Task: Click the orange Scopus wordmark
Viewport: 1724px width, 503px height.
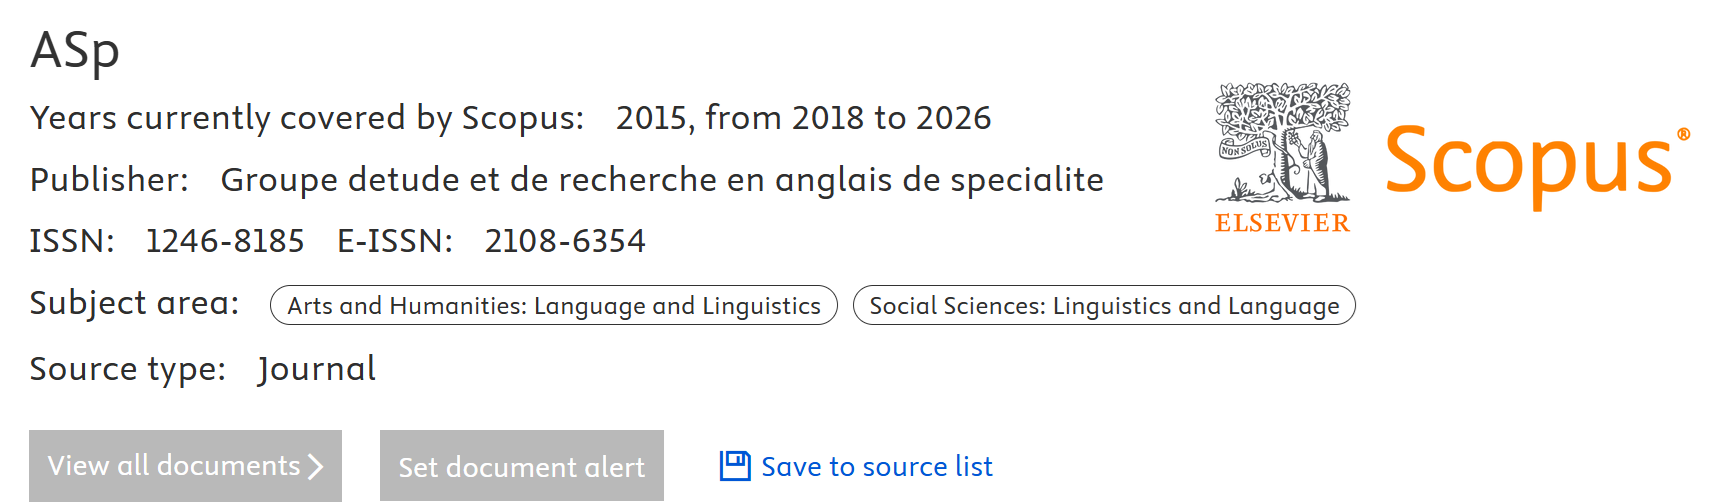Action: pyautogui.click(x=1530, y=162)
